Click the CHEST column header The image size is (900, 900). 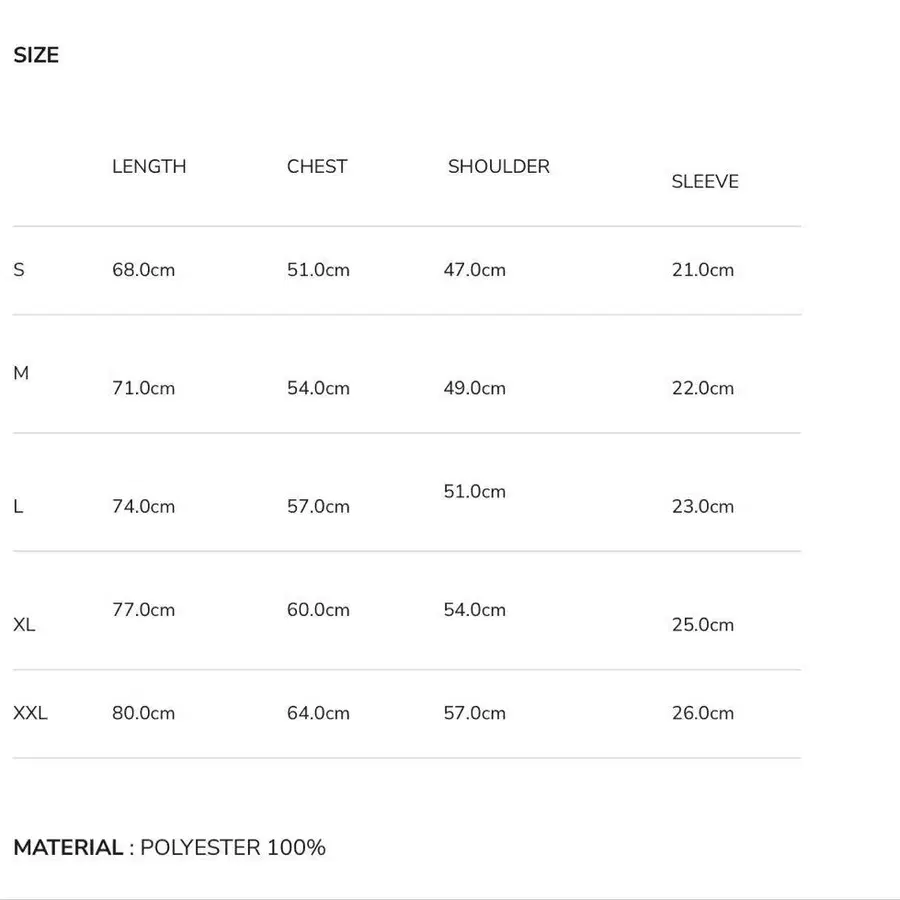(x=317, y=166)
